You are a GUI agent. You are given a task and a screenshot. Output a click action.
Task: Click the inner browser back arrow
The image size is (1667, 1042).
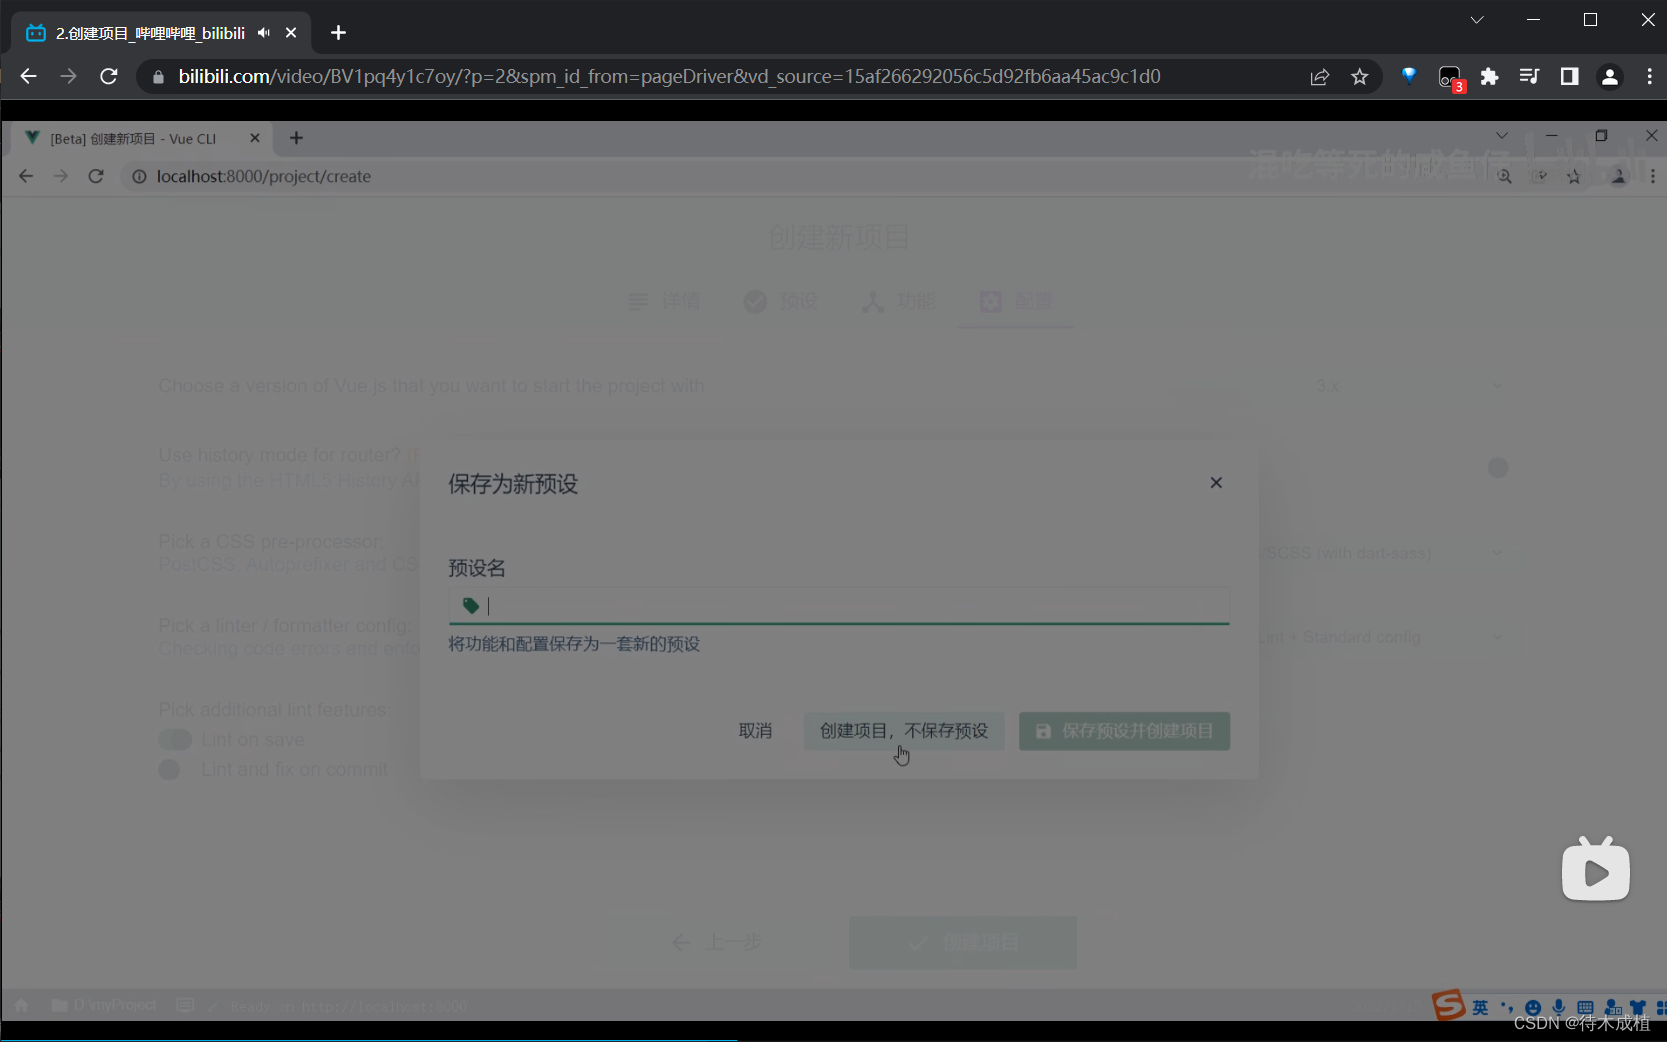pos(26,176)
